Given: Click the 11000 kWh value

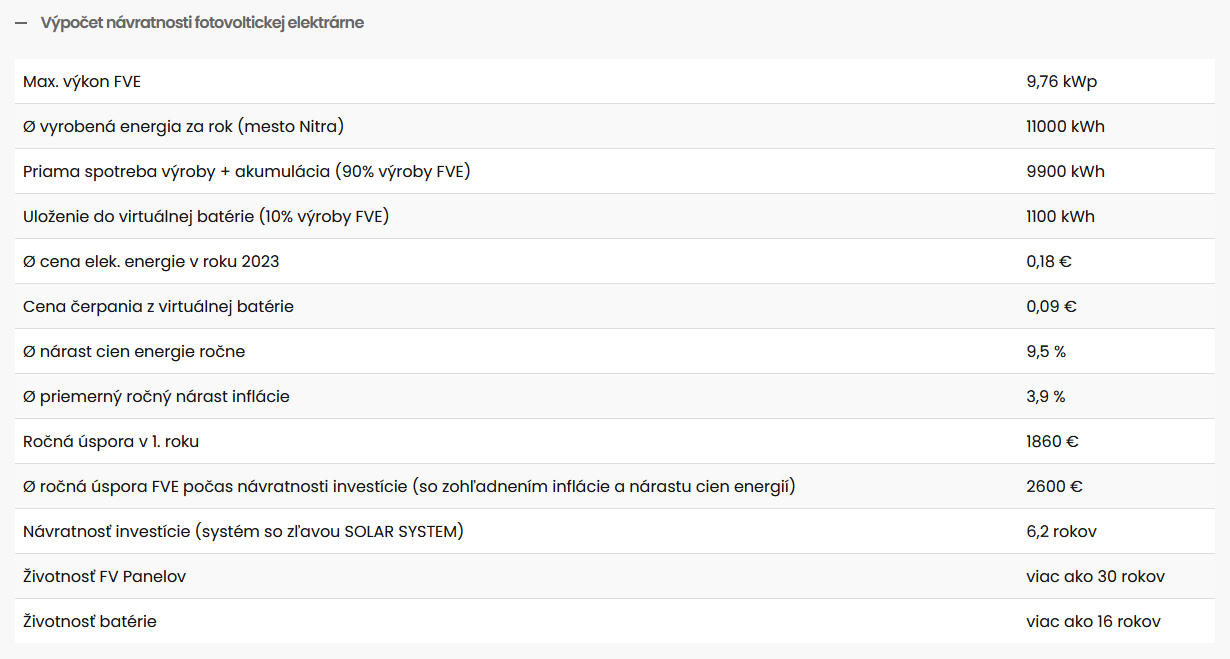Looking at the screenshot, I should pos(1065,127).
